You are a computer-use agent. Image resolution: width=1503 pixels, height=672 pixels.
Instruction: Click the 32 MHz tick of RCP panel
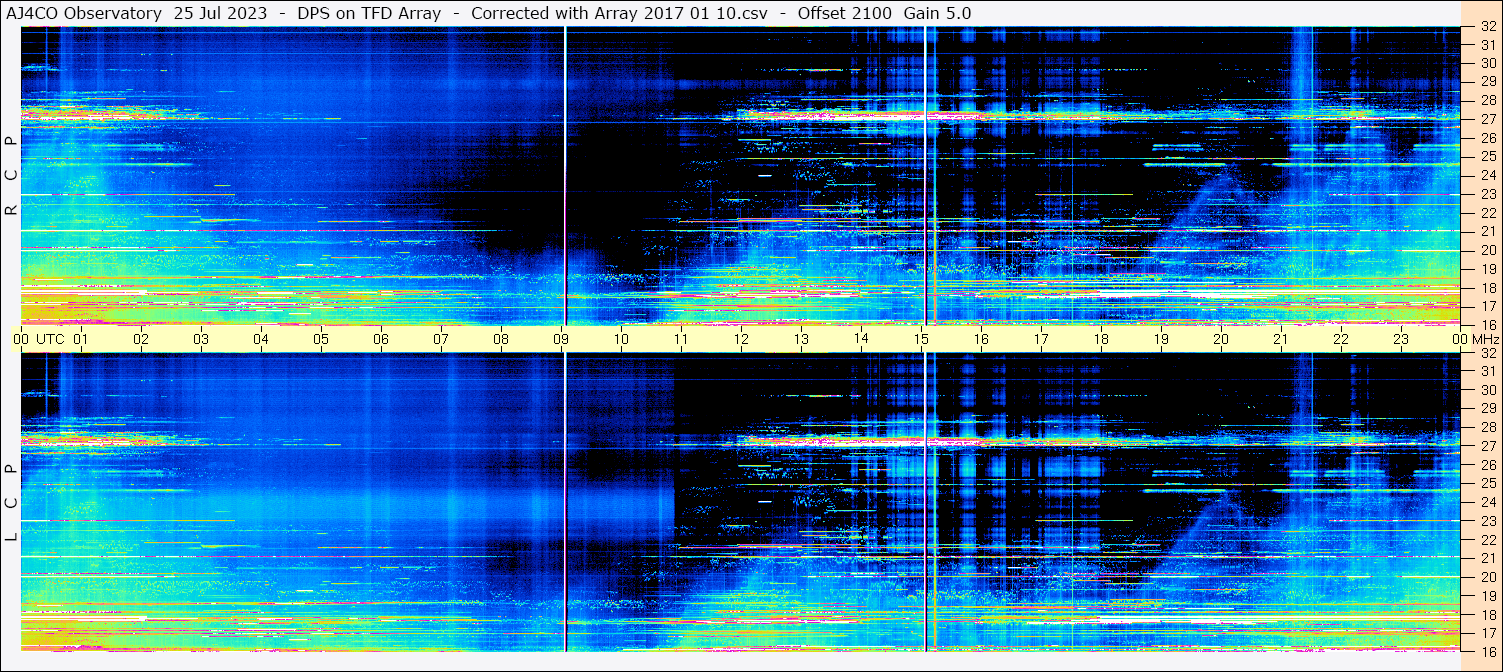click(x=1488, y=27)
